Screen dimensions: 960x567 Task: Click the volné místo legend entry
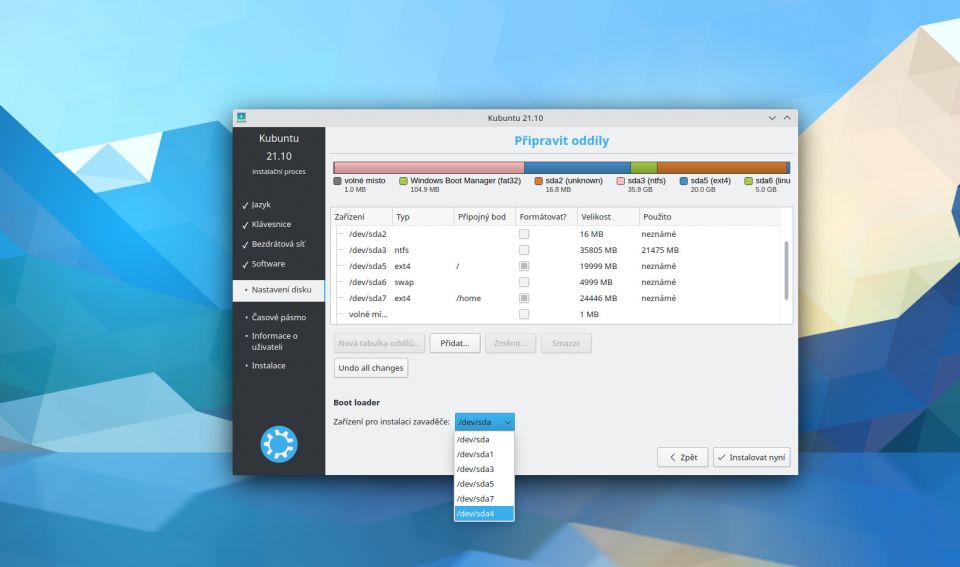pos(359,184)
